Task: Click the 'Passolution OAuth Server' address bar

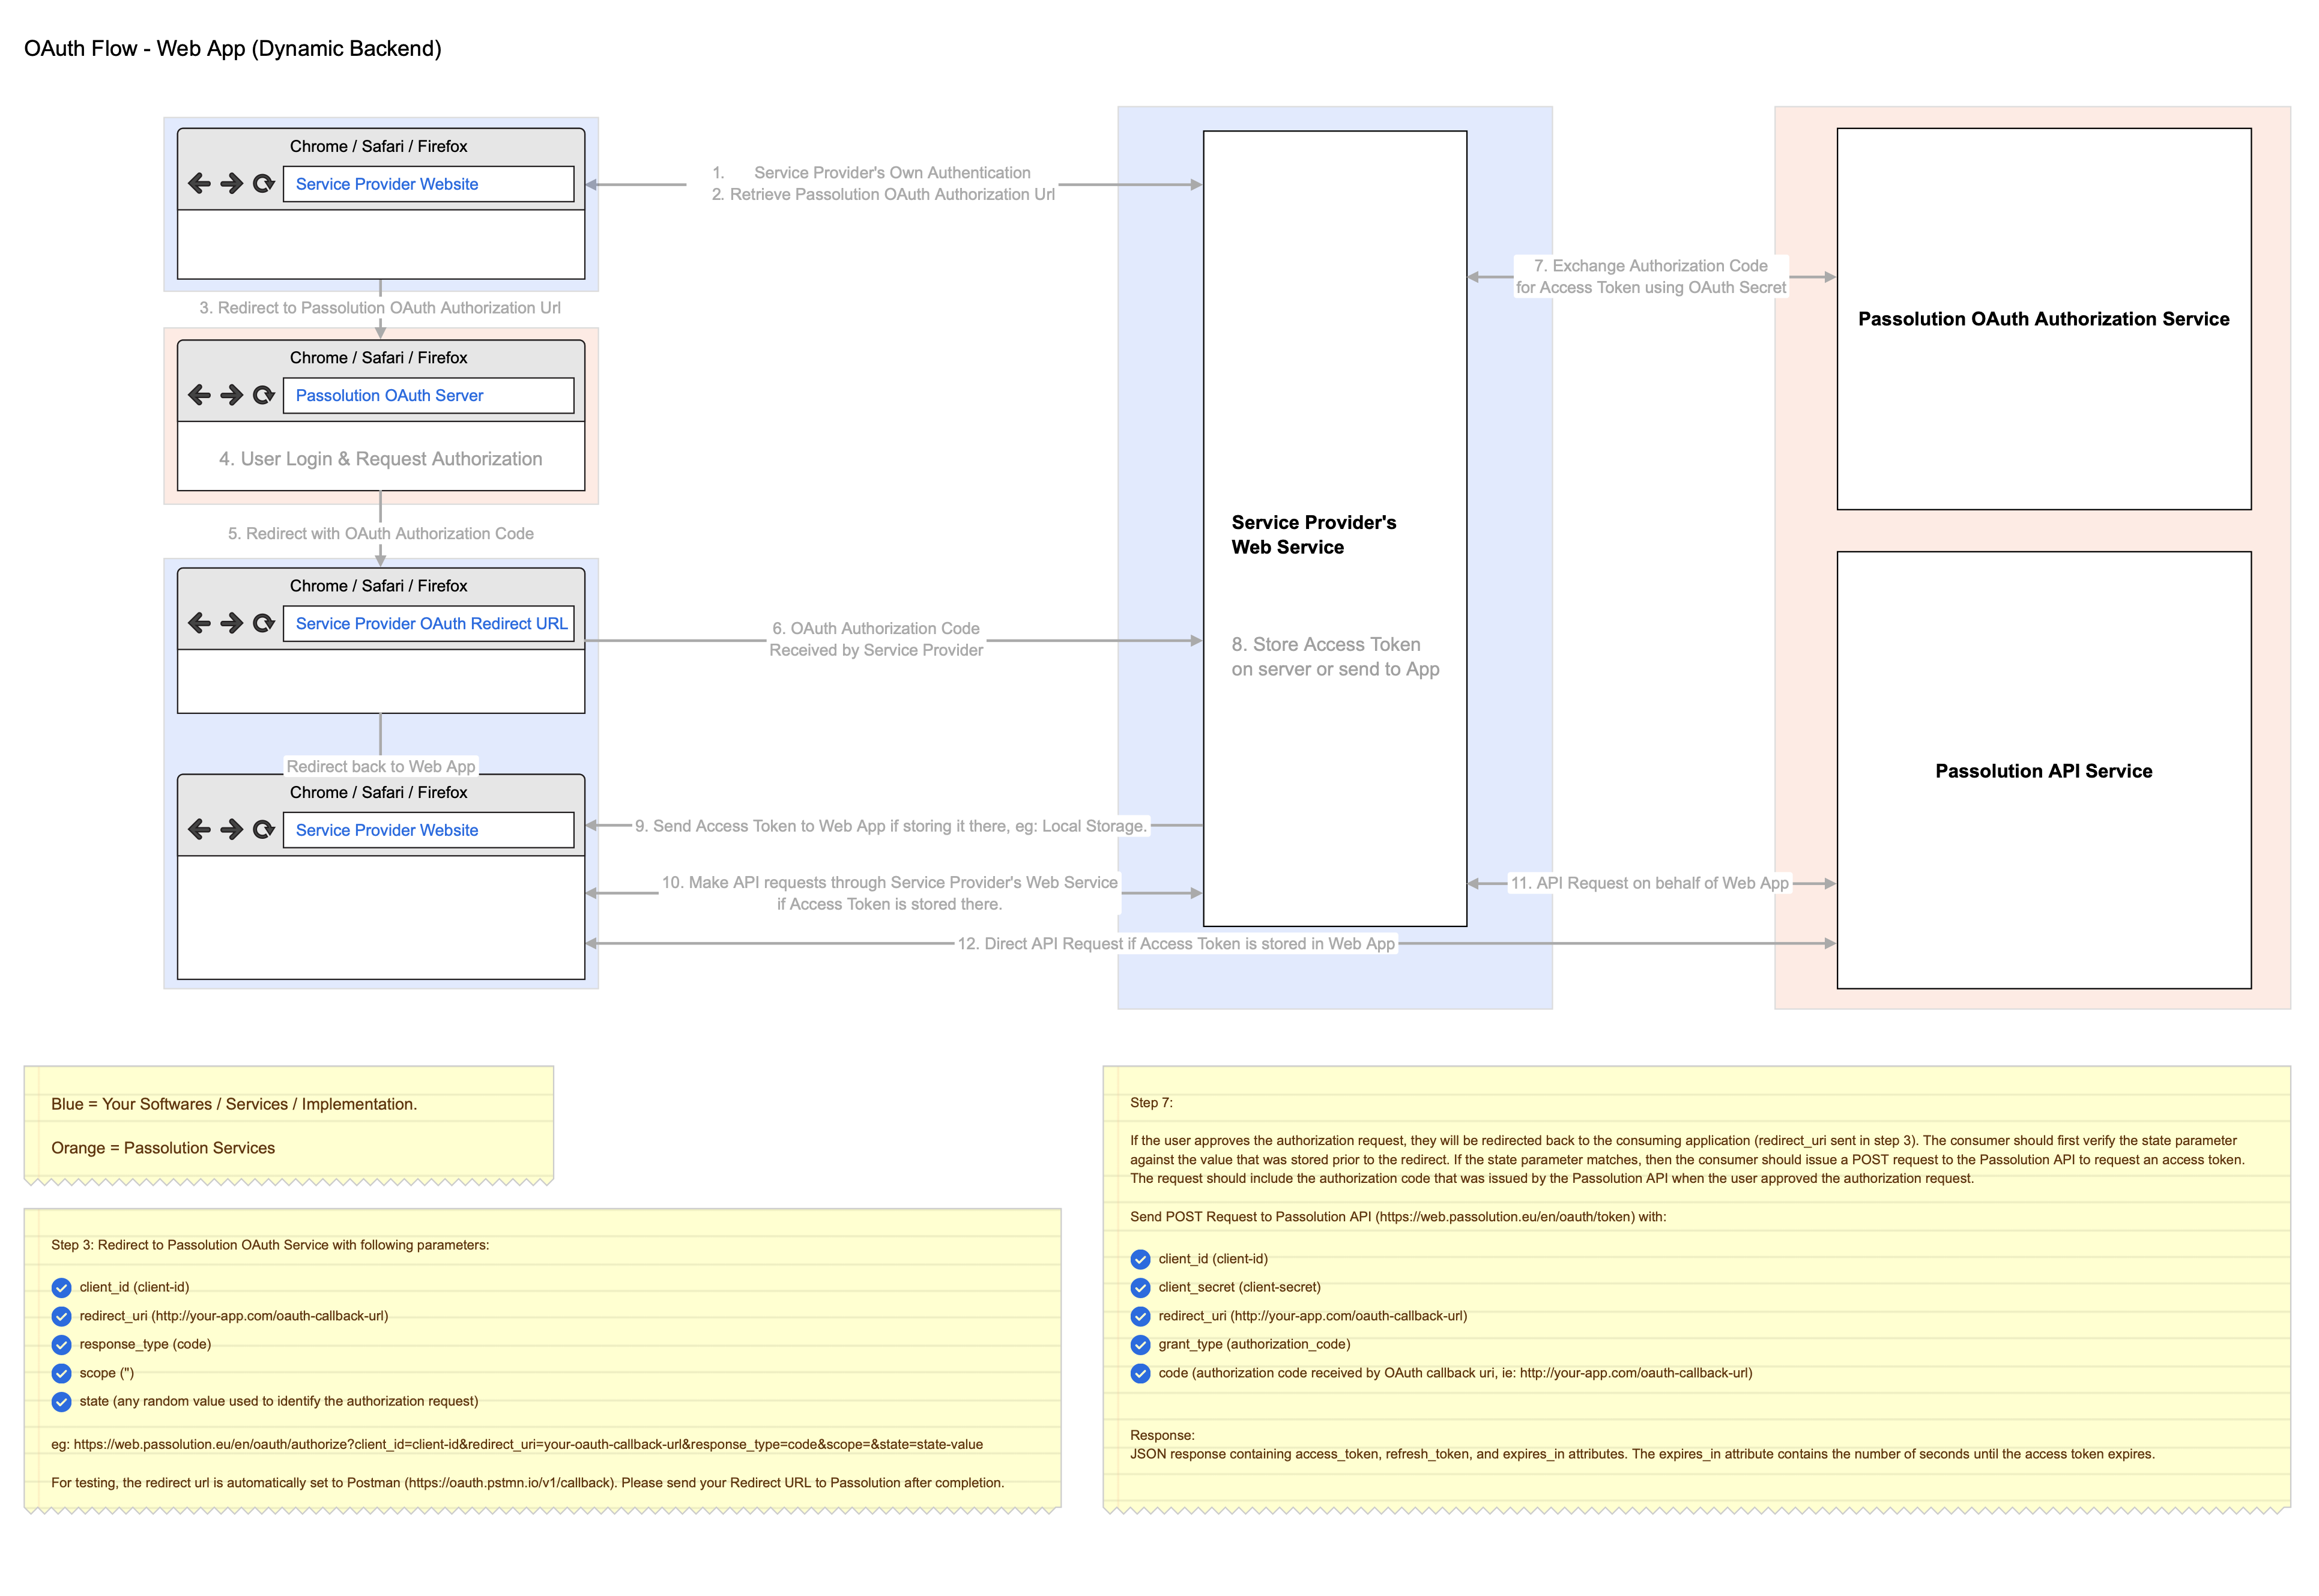Action: 428,395
